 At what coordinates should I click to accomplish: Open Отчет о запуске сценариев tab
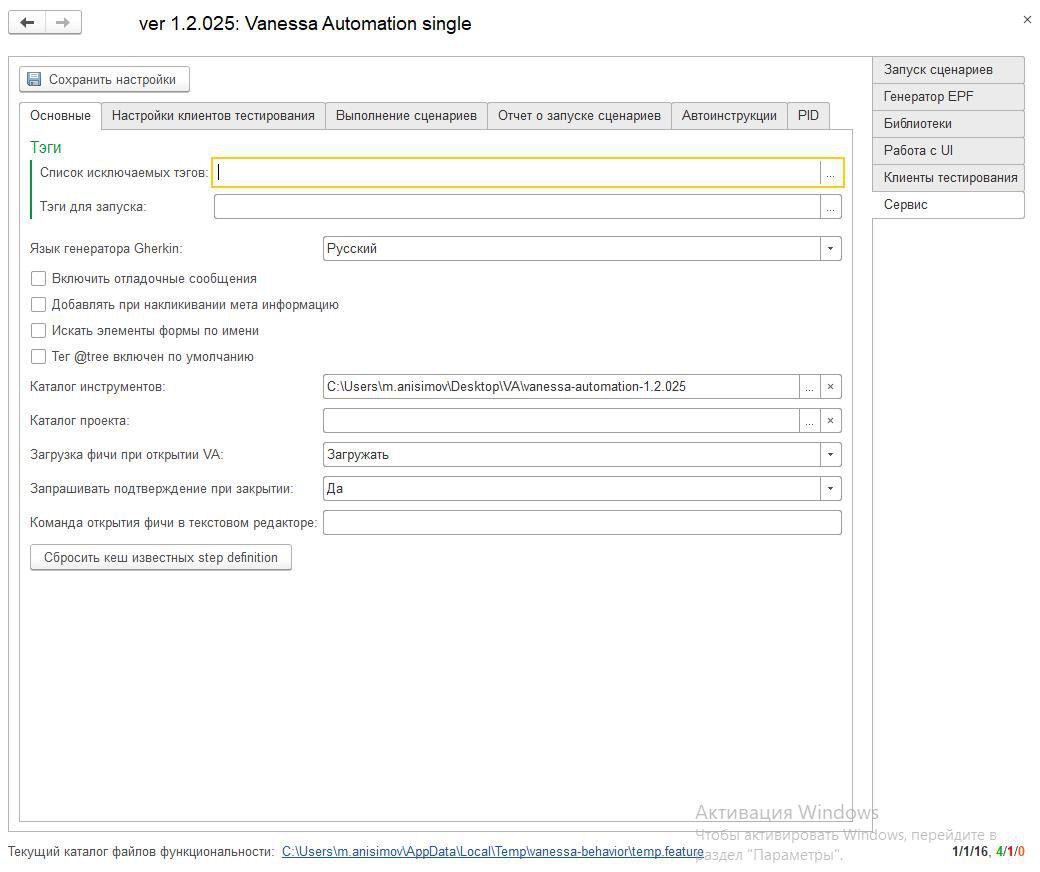click(x=579, y=115)
